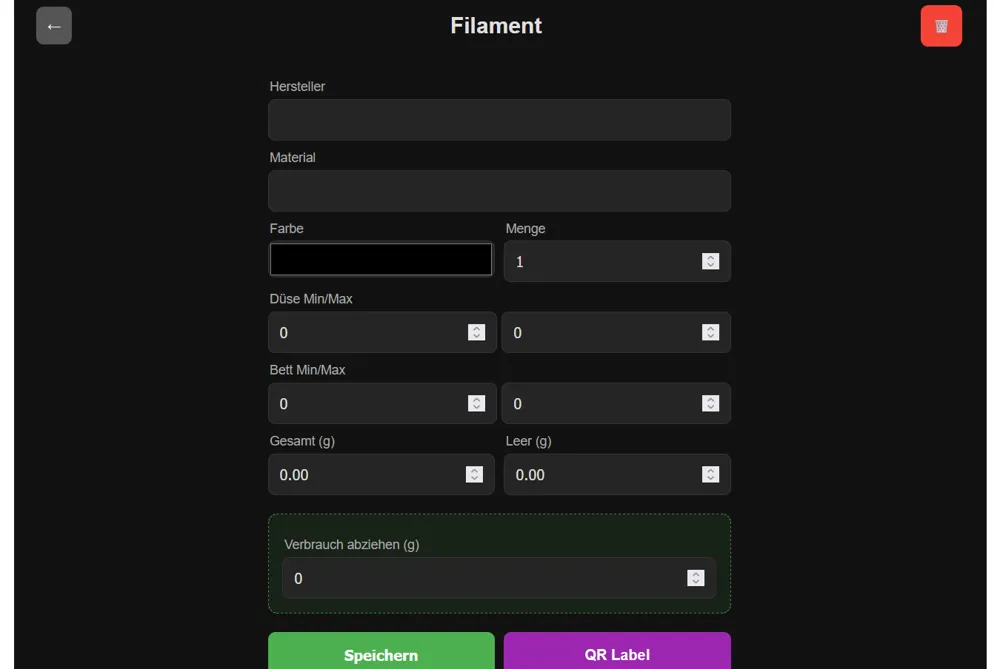Click the red trash icon top right

coord(941,26)
